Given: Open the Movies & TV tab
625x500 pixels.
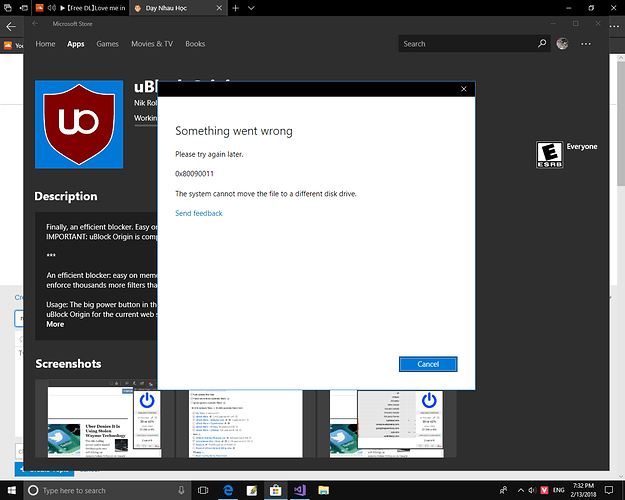Looking at the screenshot, I should pos(152,44).
